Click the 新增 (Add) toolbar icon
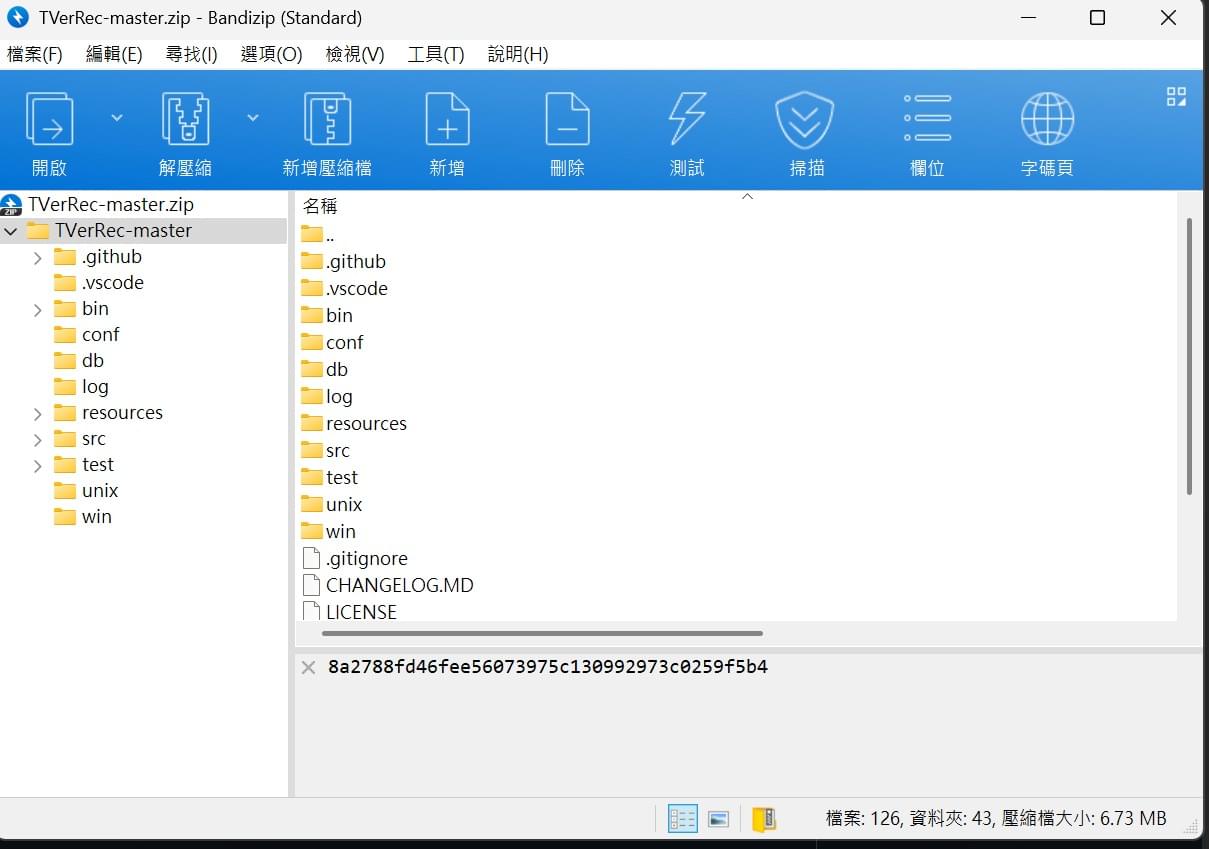The image size is (1209, 849). click(447, 120)
